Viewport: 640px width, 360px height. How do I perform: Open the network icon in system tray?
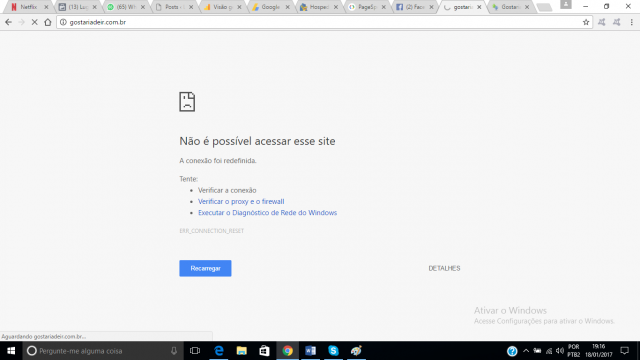click(549, 351)
